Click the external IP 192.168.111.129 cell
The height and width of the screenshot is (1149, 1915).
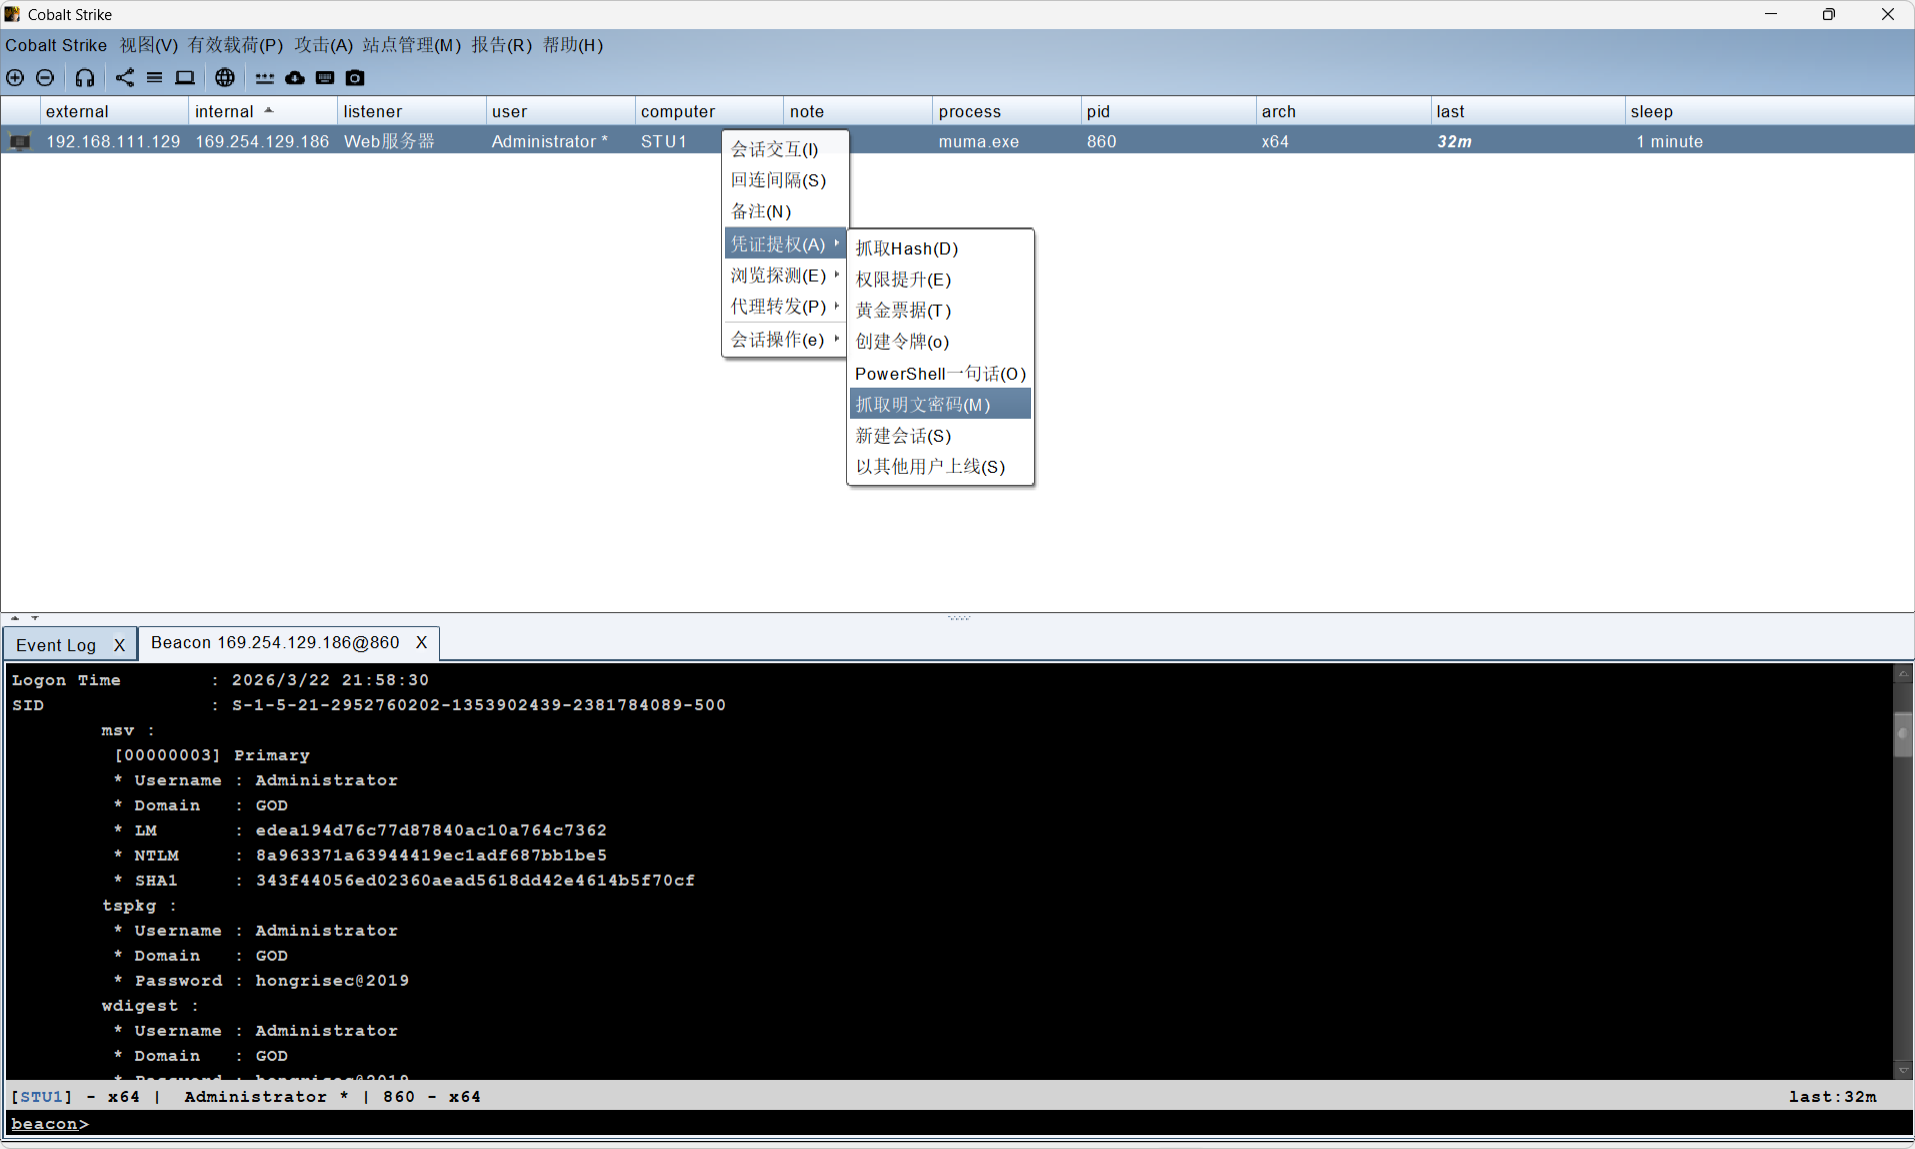tap(113, 141)
